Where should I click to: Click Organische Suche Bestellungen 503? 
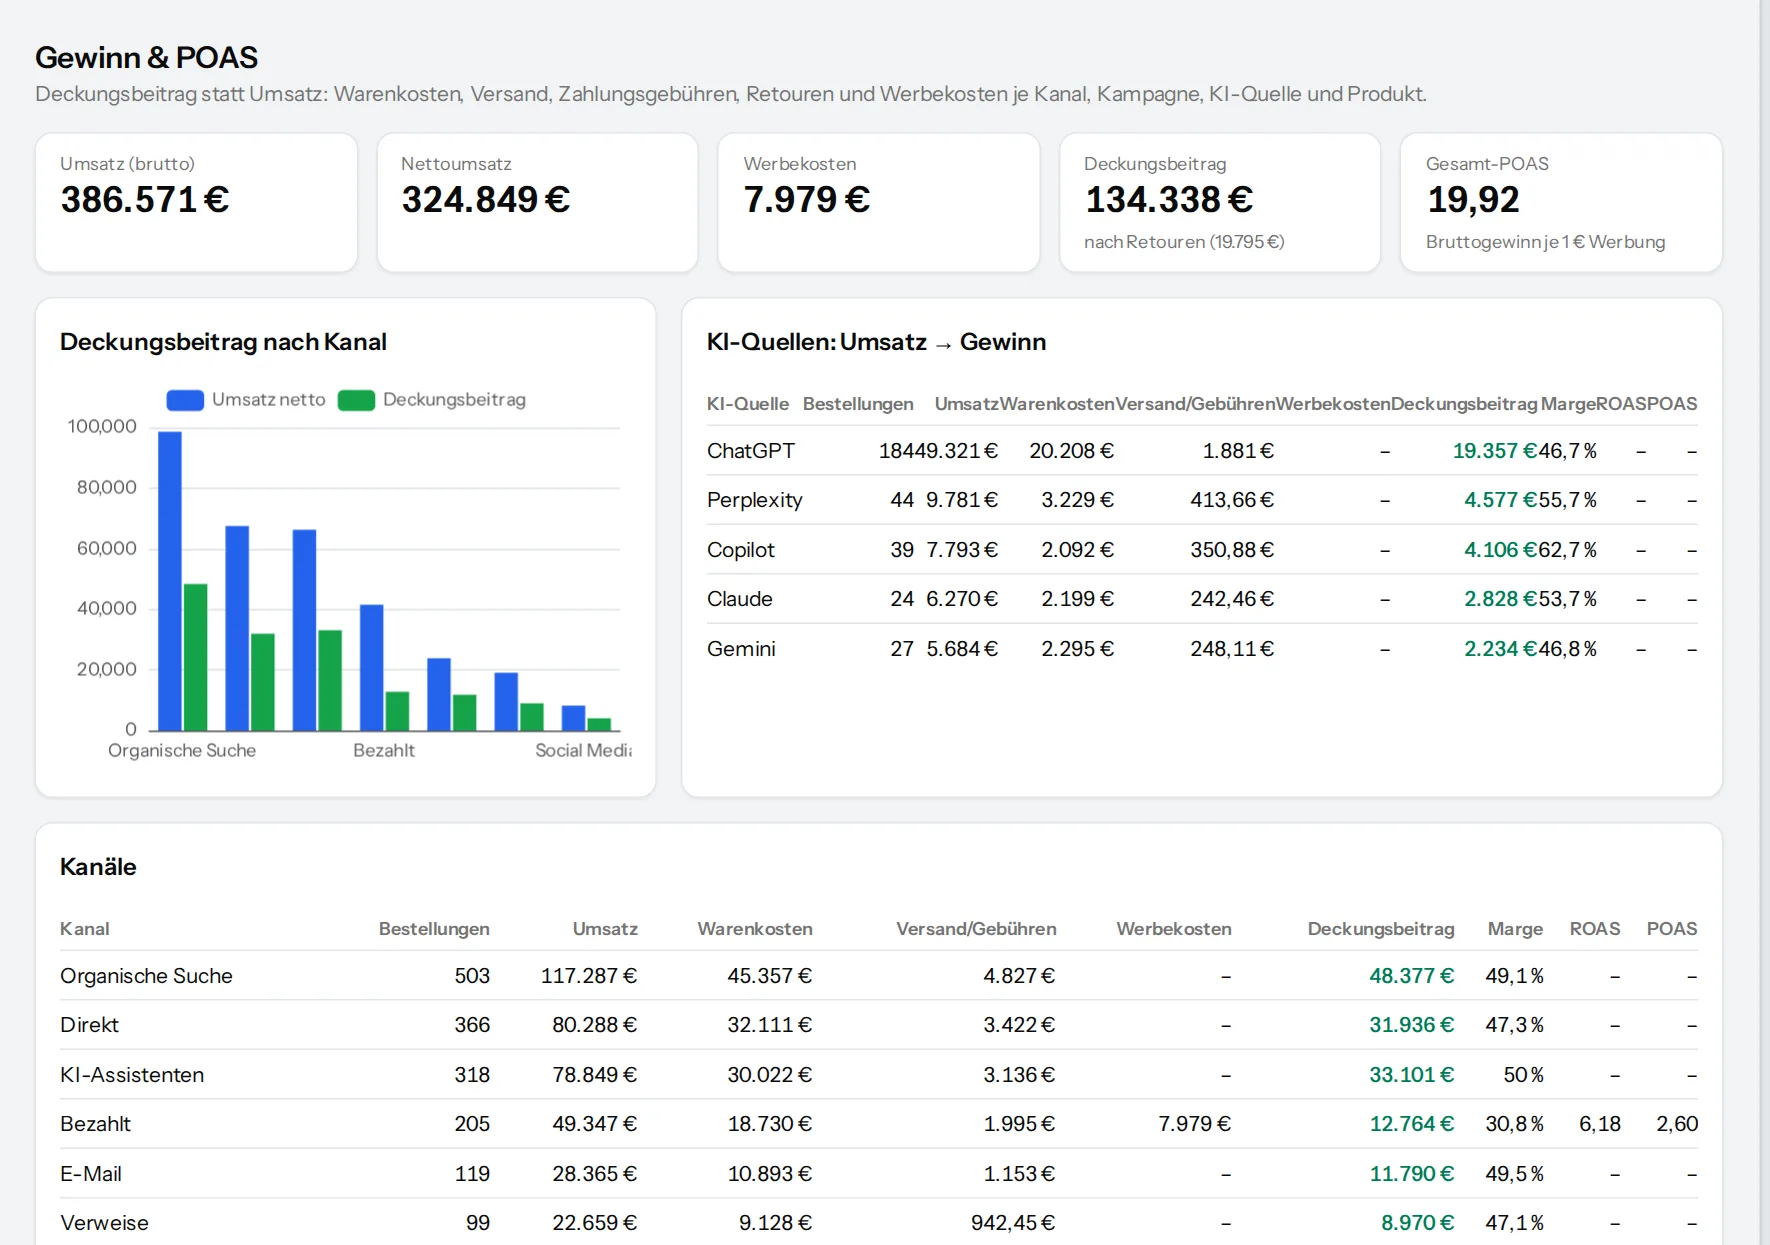point(472,976)
